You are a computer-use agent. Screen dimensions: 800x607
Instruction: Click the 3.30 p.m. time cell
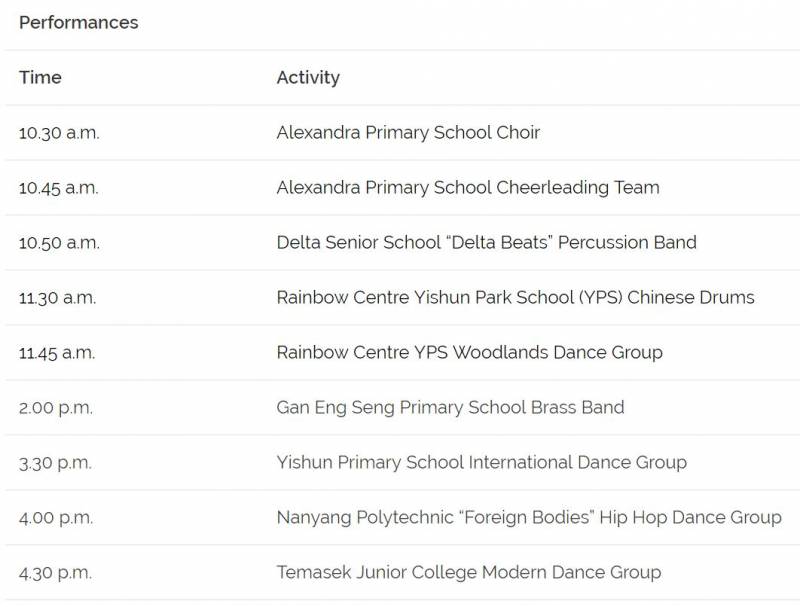[57, 462]
